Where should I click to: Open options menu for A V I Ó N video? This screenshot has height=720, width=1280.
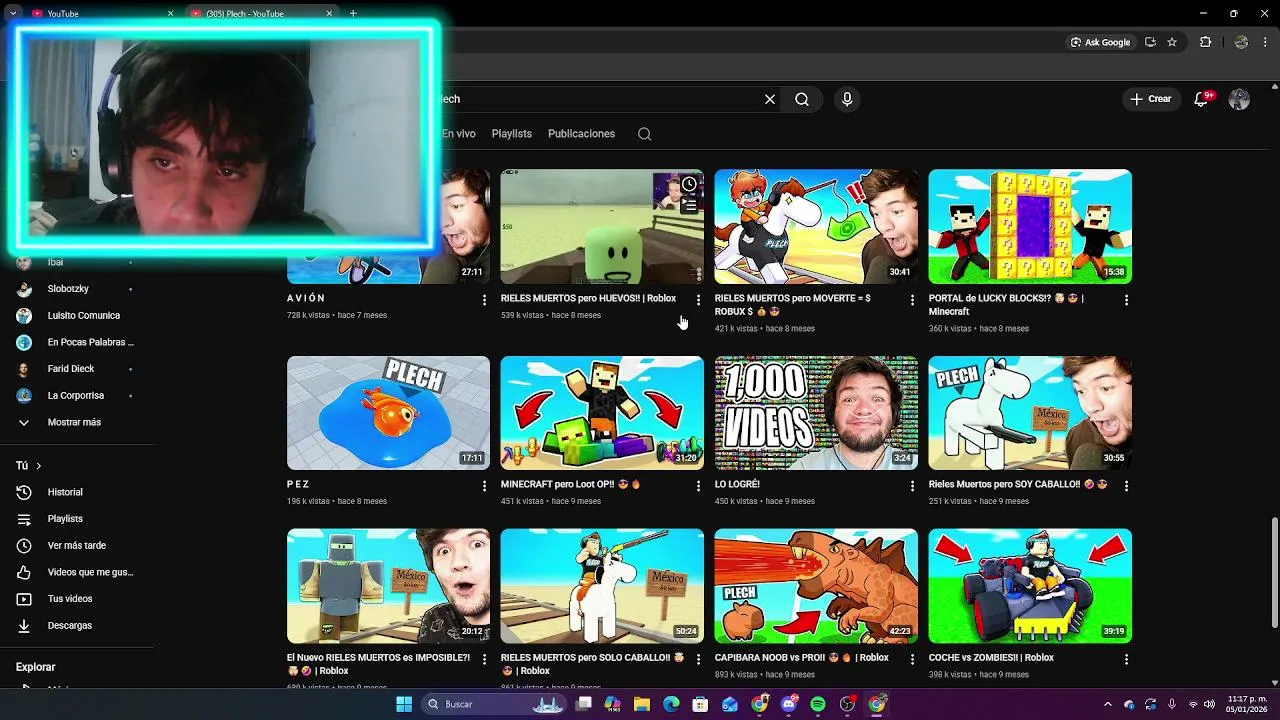tap(484, 300)
